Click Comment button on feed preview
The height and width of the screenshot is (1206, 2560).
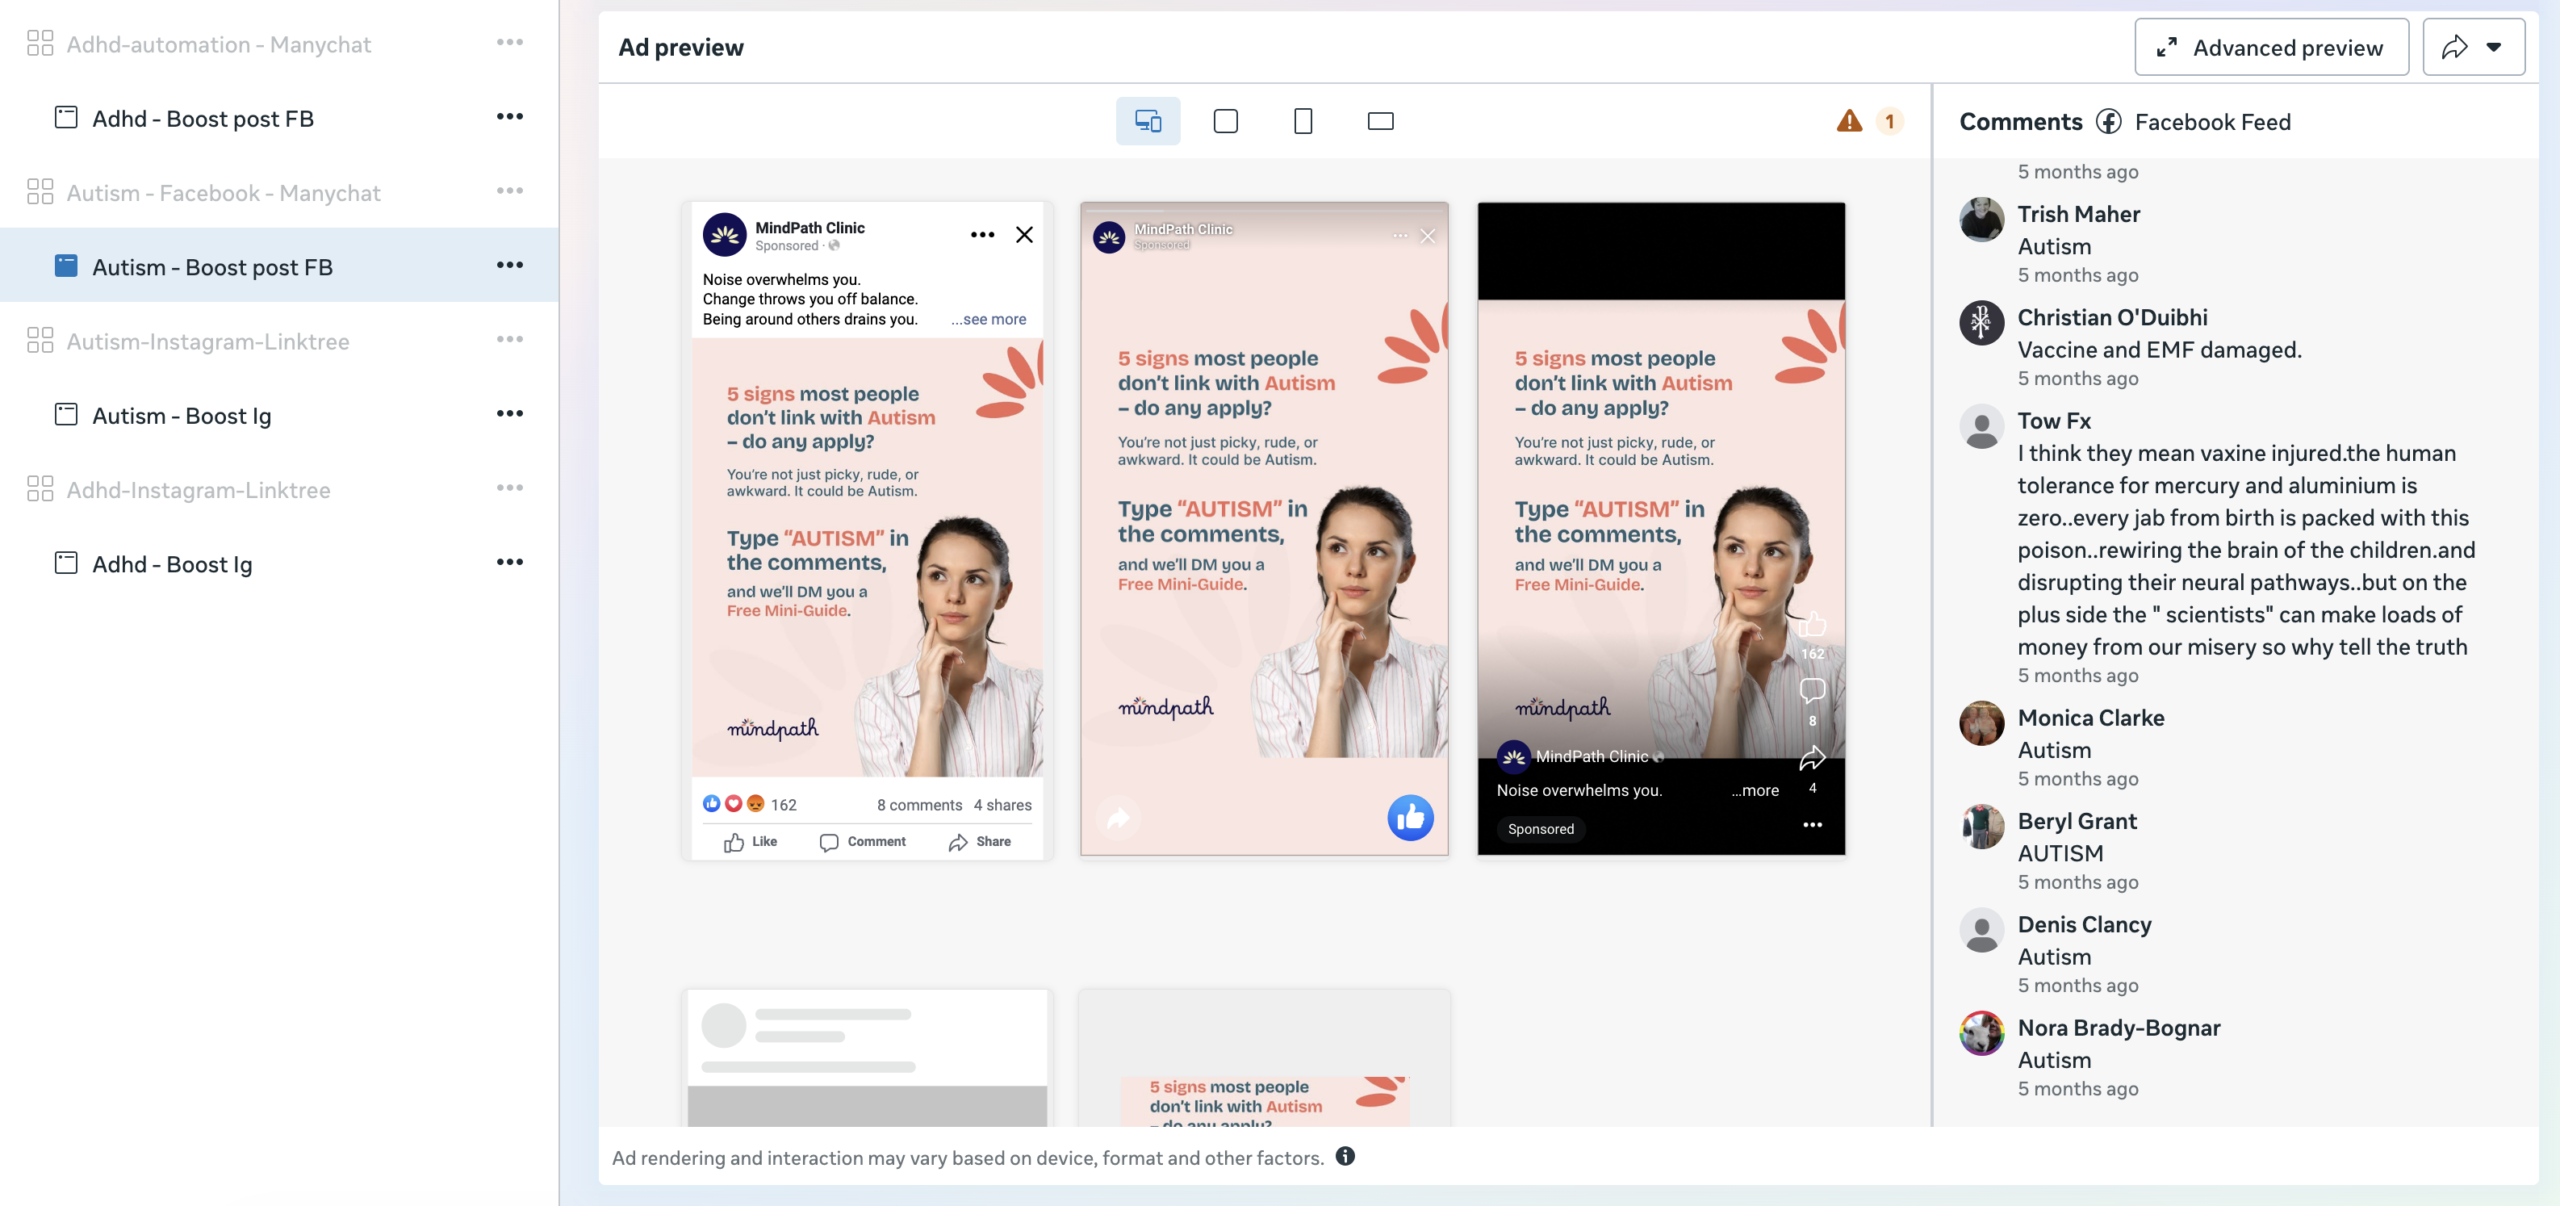pos(862,842)
